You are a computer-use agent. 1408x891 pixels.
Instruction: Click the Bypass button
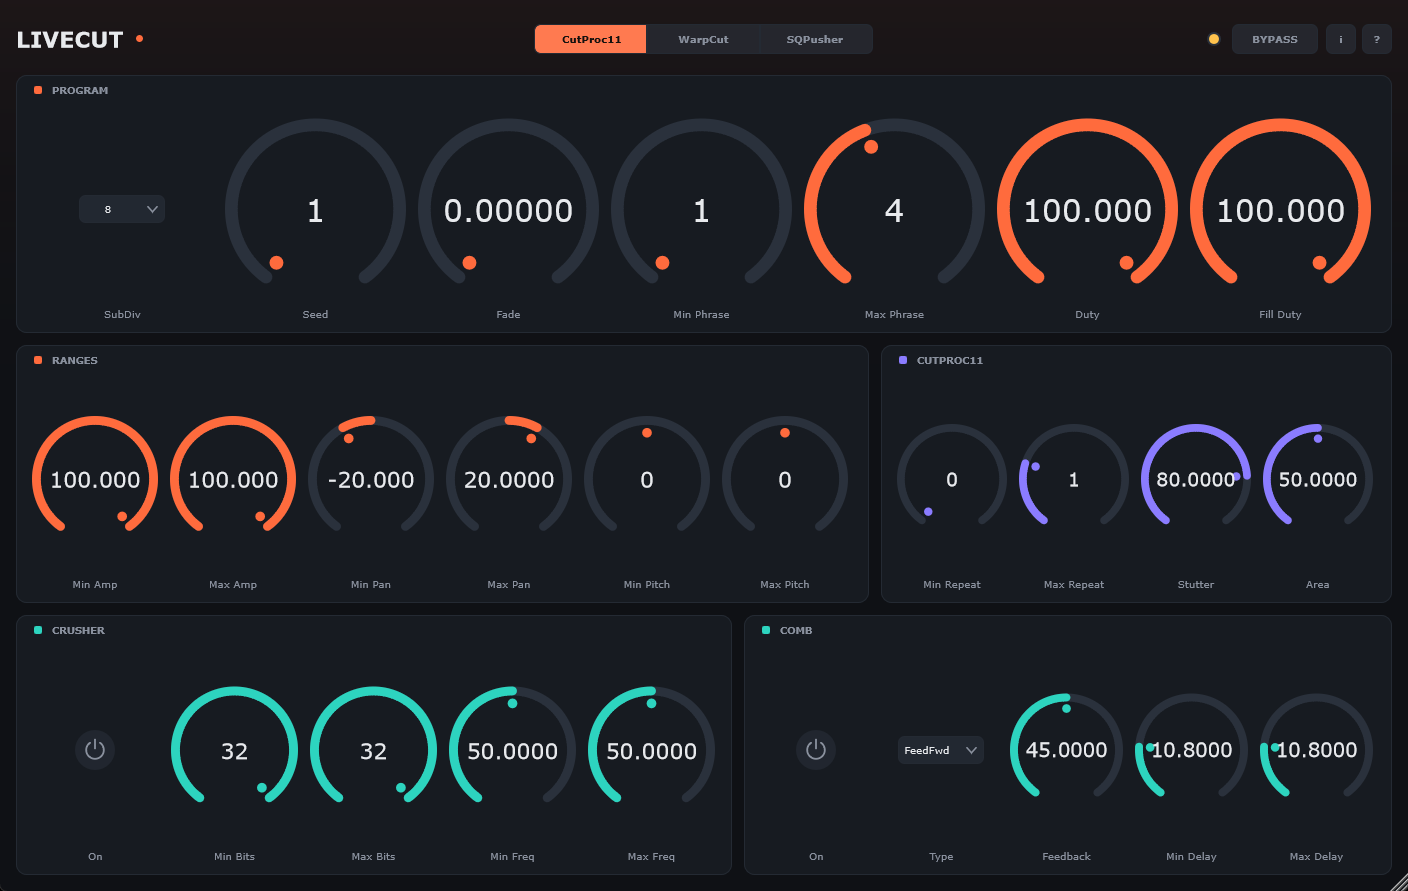(x=1275, y=39)
